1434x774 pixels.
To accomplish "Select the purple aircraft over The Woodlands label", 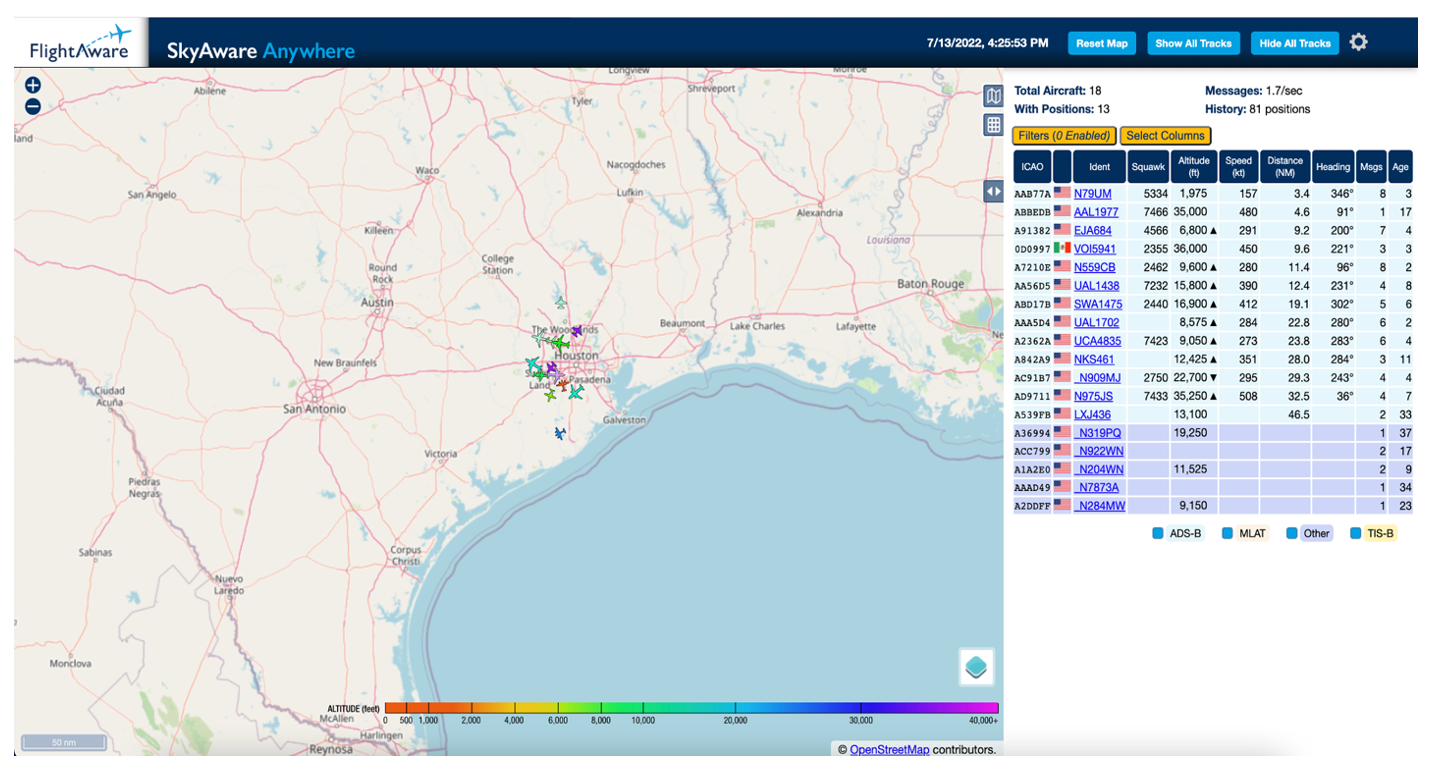I will coord(577,331).
